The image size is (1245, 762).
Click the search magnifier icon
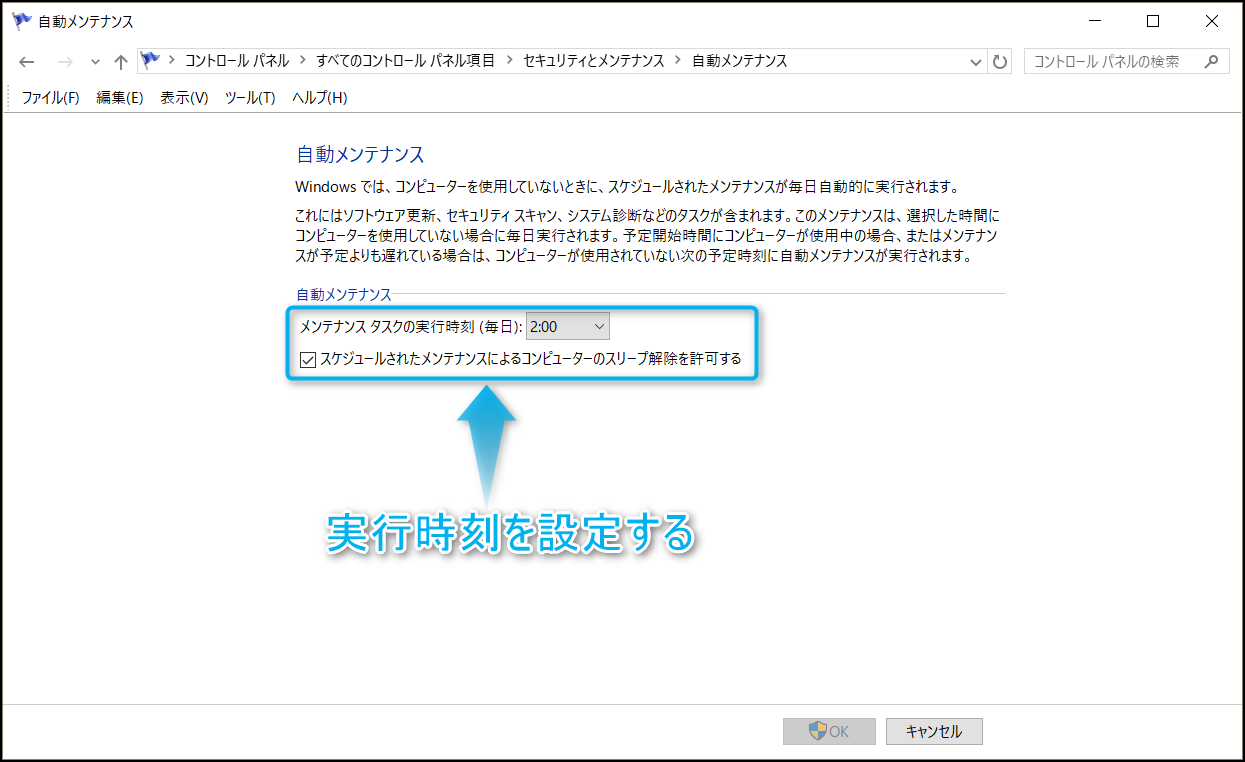(1211, 61)
